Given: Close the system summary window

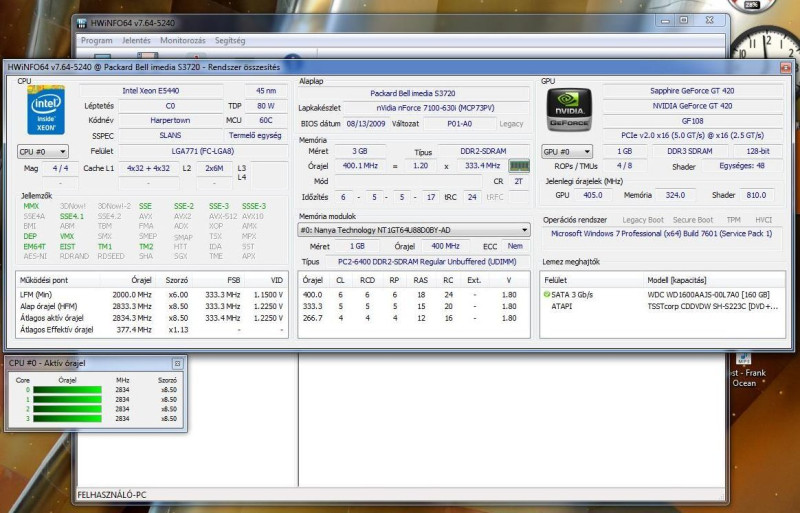Looking at the screenshot, I should 785,67.
